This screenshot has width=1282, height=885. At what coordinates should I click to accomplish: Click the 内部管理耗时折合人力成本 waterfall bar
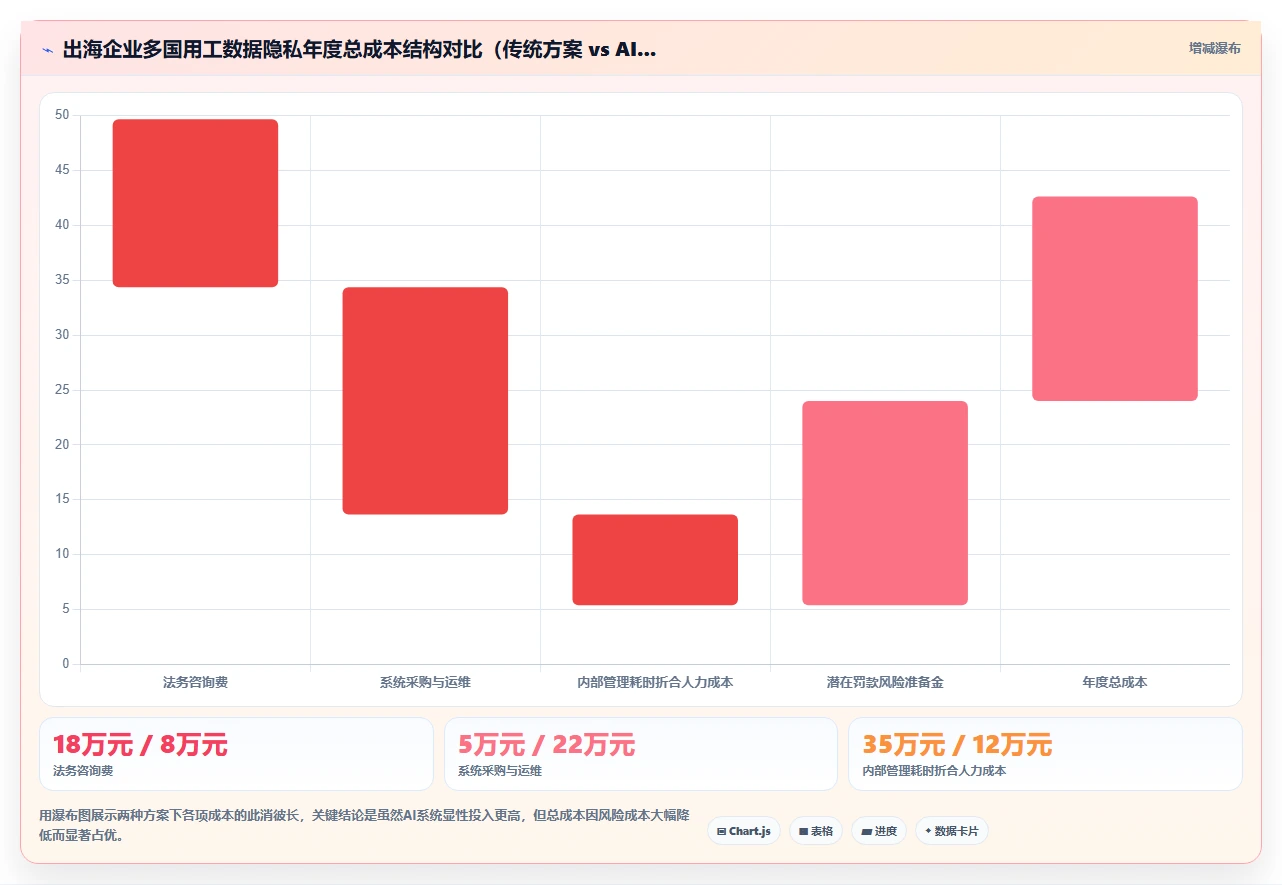[x=655, y=560]
